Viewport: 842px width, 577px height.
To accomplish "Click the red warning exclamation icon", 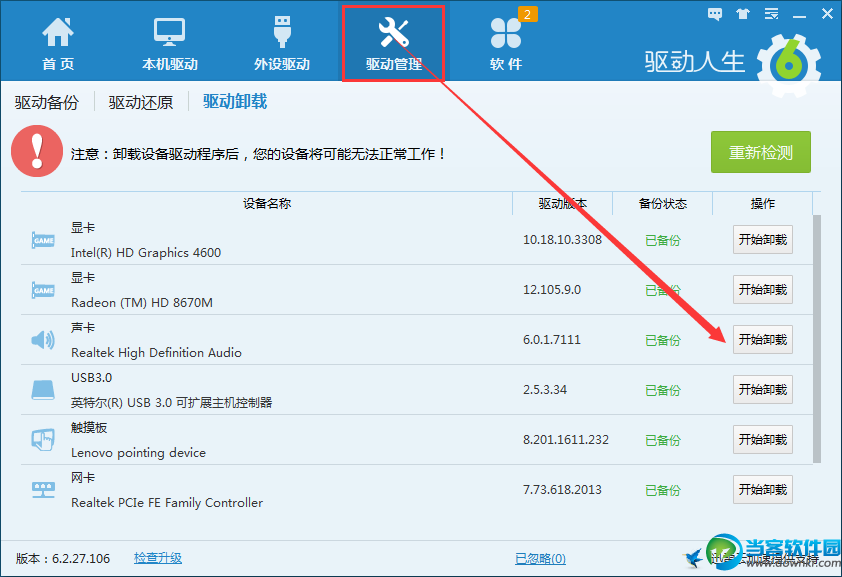I will pyautogui.click(x=37, y=151).
